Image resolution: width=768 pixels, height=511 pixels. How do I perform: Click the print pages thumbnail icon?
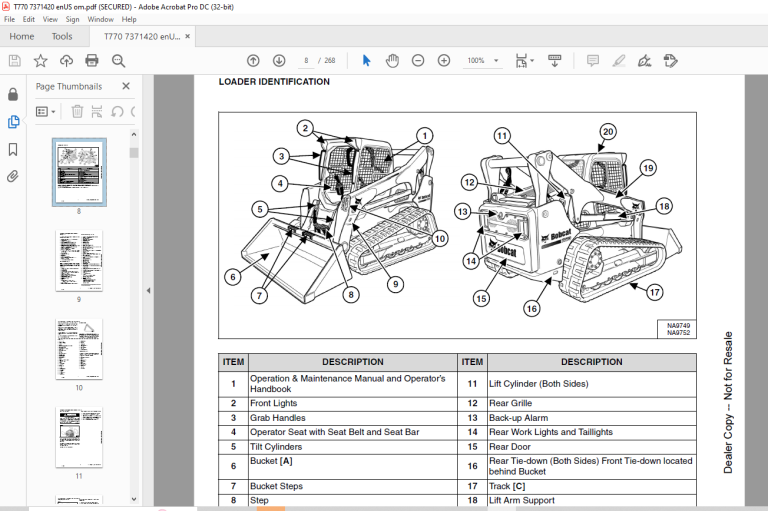point(97,112)
